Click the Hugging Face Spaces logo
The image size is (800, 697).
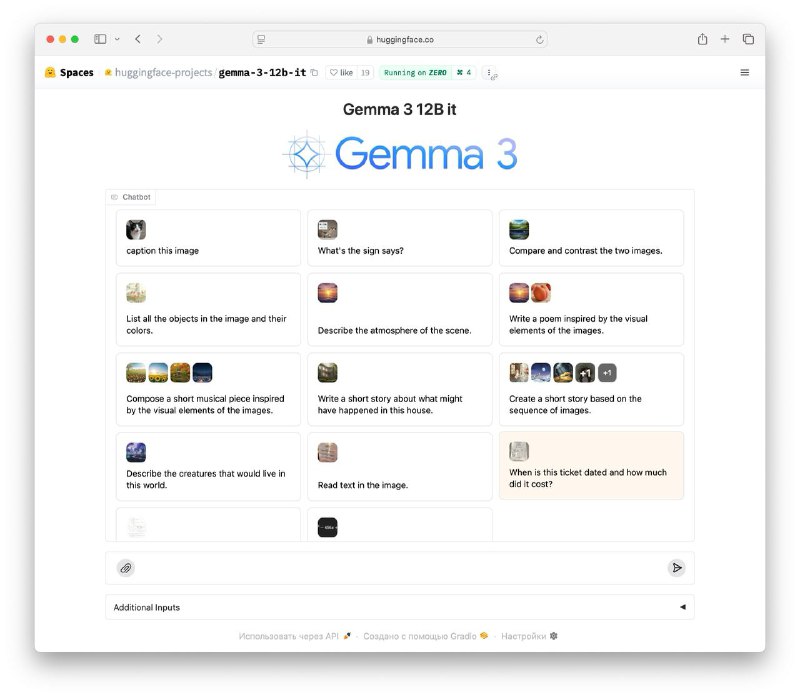tap(50, 72)
